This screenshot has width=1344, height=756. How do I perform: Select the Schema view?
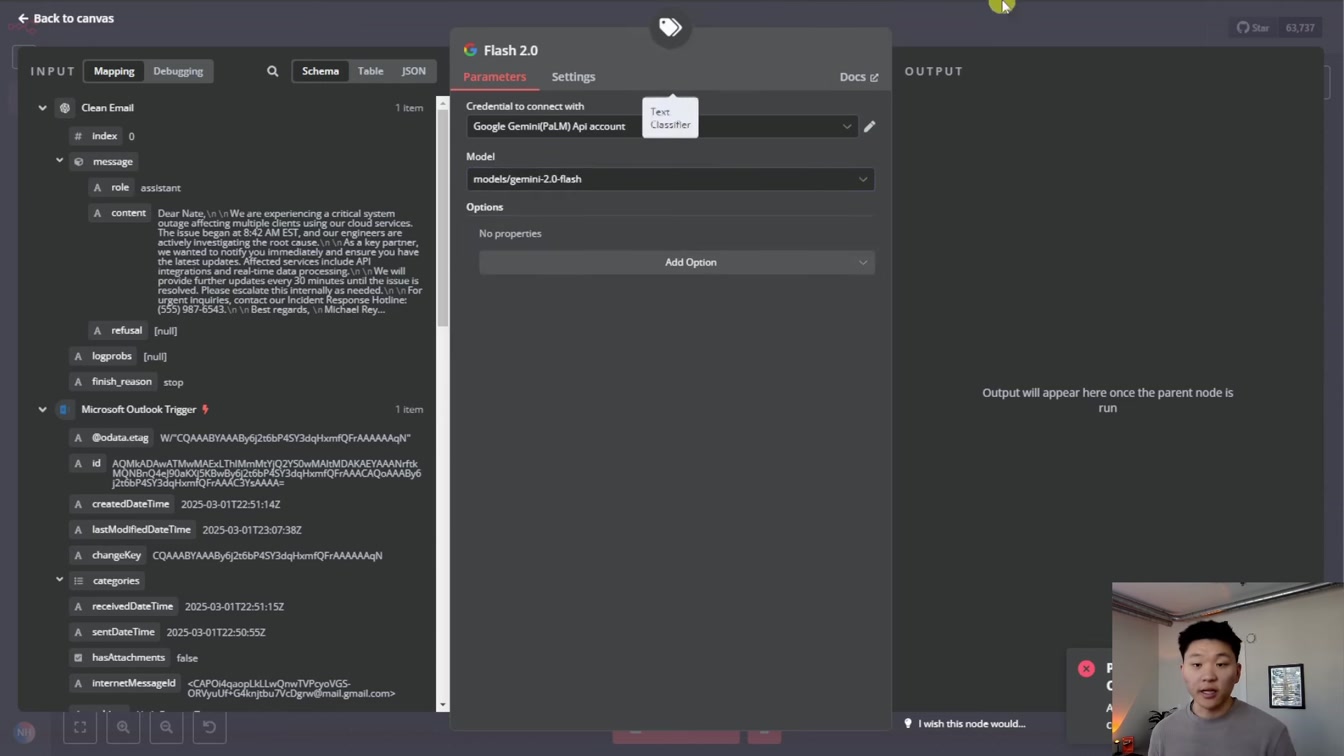(x=321, y=71)
